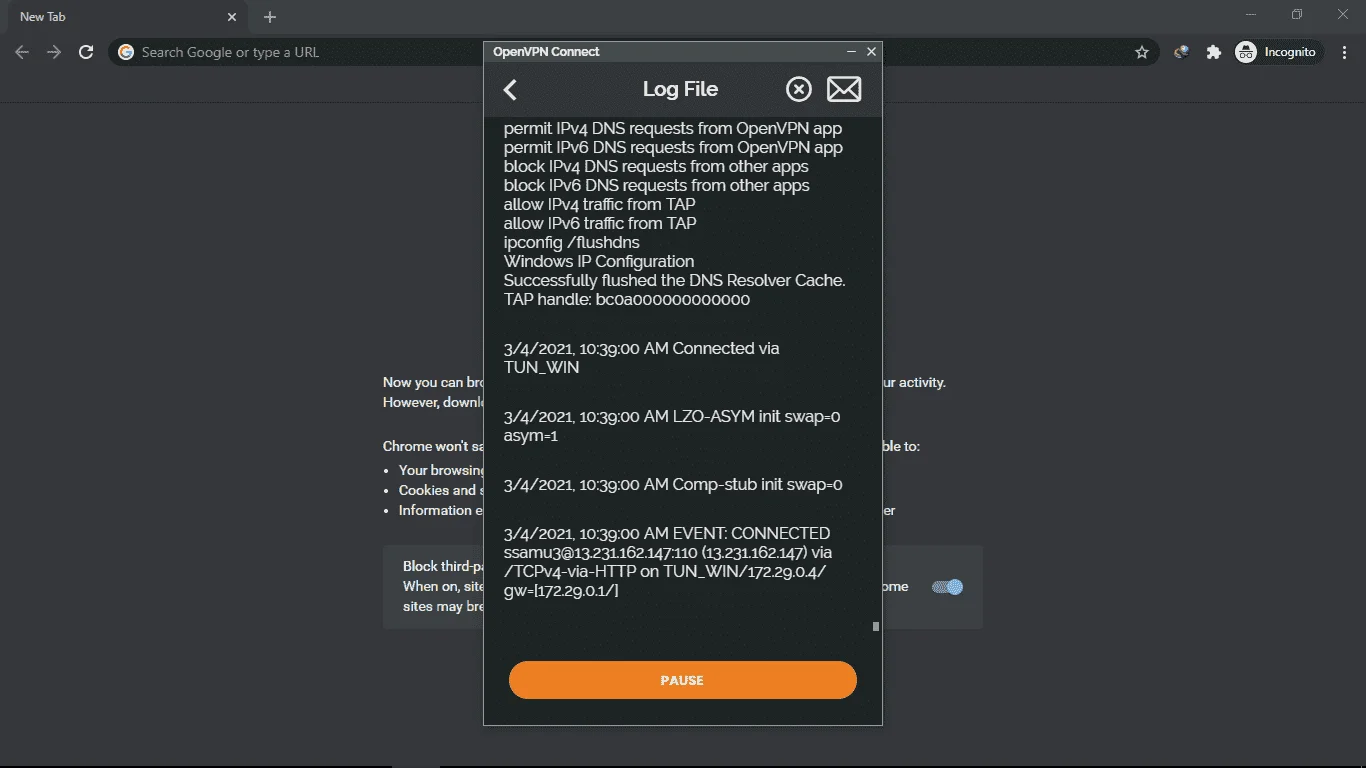Click the 'Log File' header title
This screenshot has width=1366, height=768.
pos(680,89)
